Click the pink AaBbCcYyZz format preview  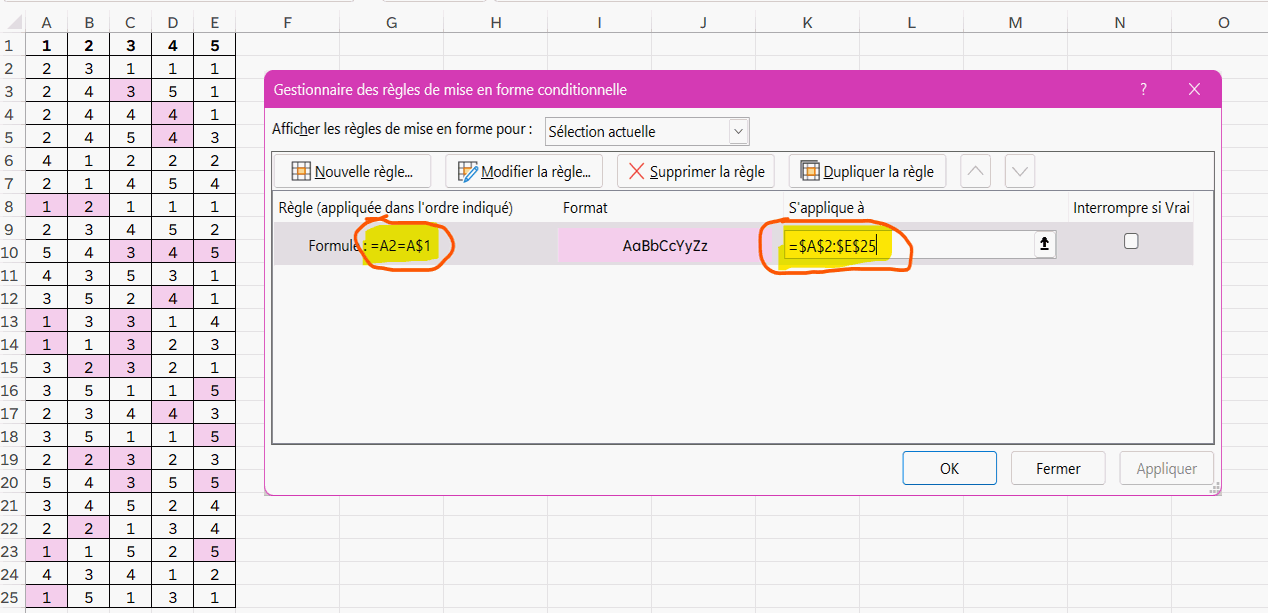(x=665, y=245)
